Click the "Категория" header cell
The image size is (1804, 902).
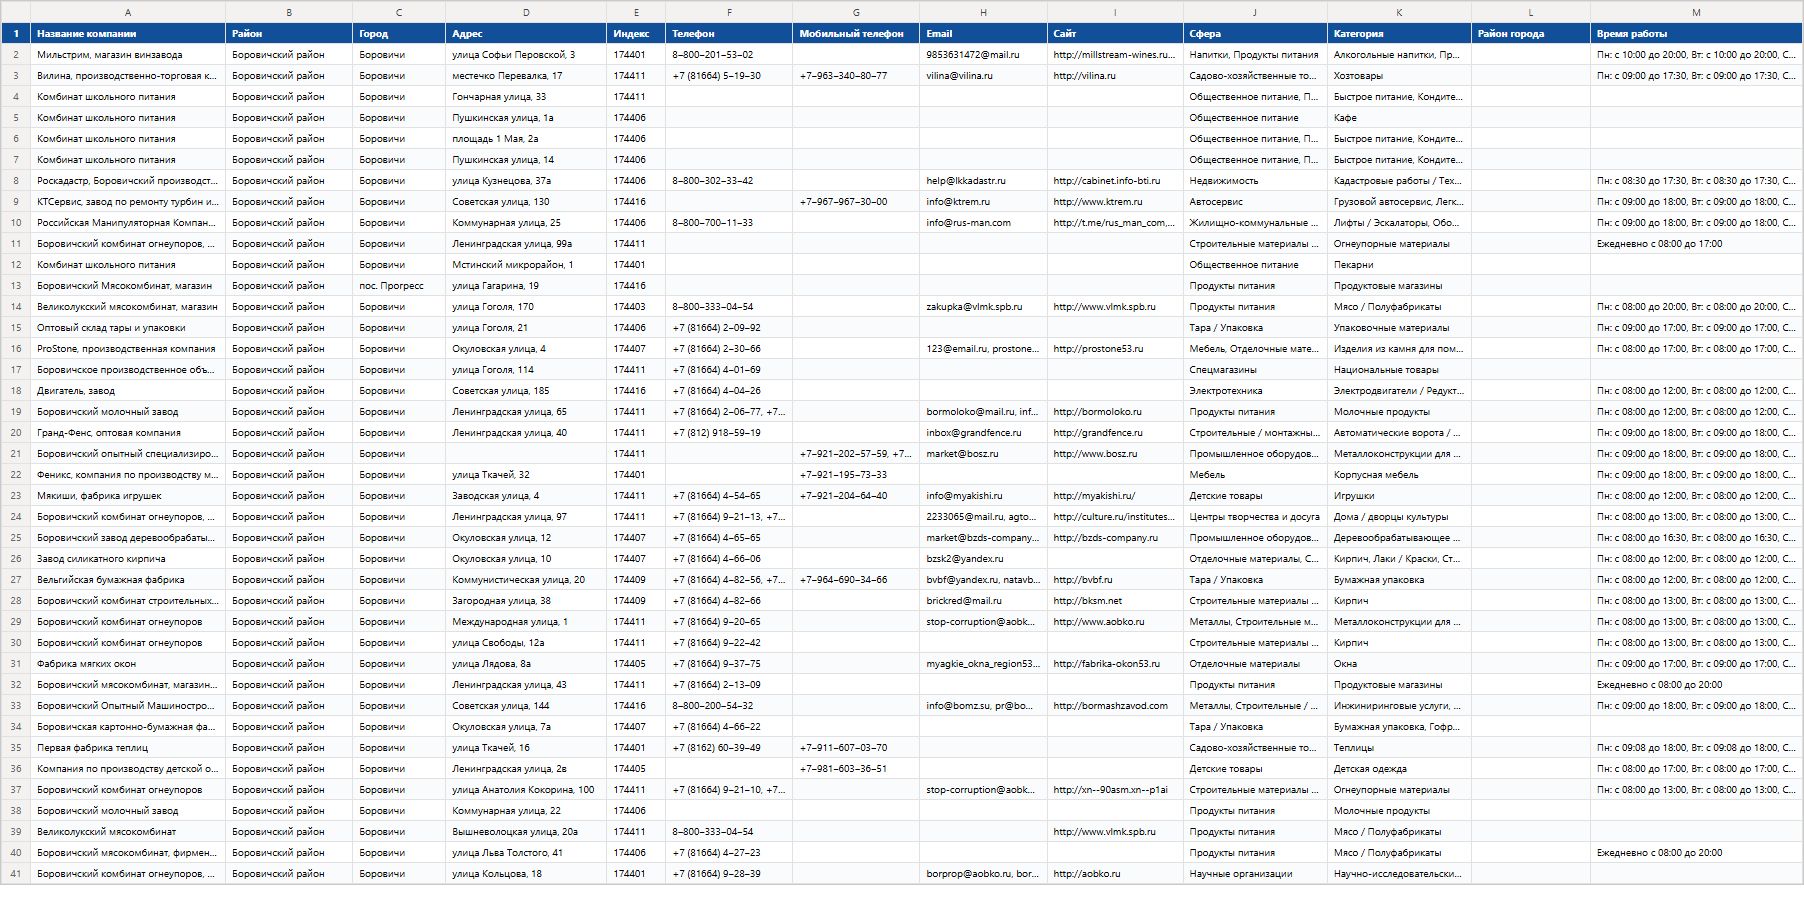(1399, 34)
